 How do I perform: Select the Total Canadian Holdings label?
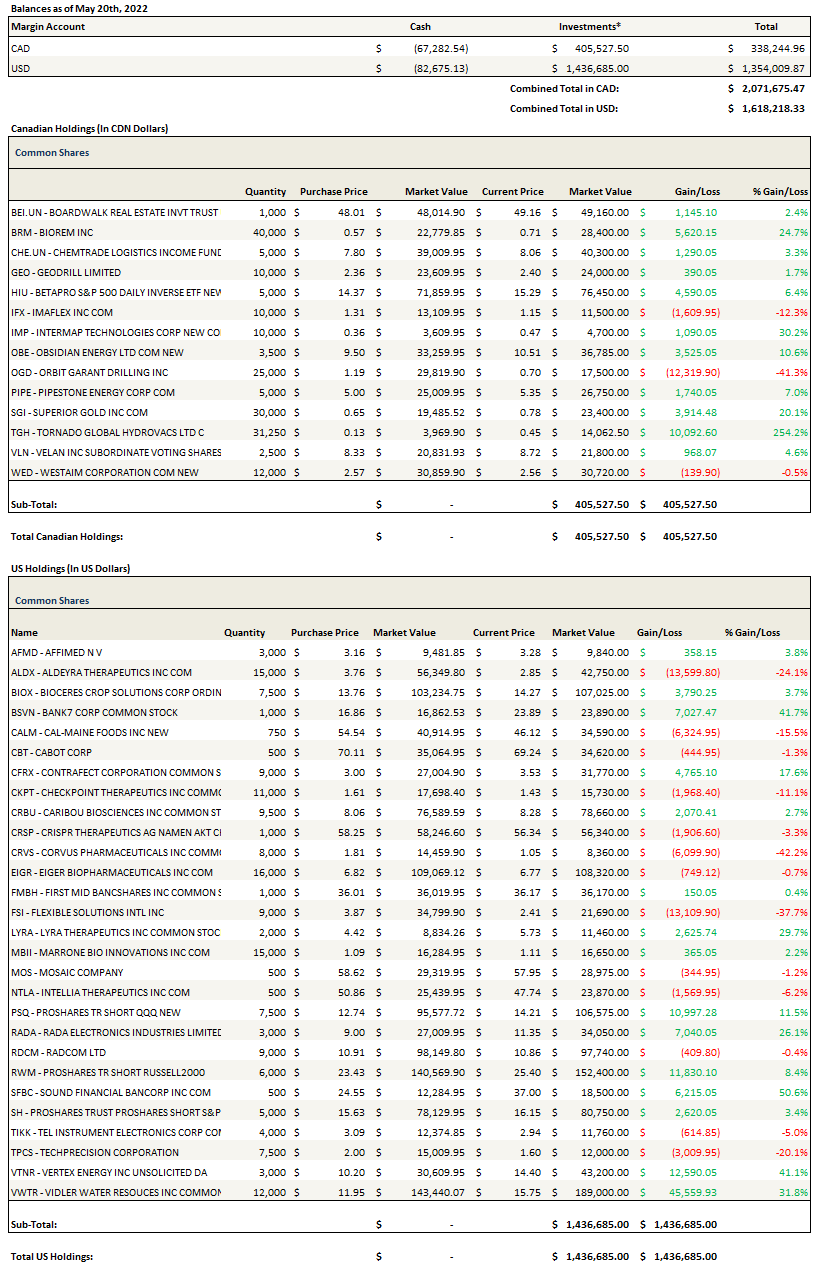point(66,537)
